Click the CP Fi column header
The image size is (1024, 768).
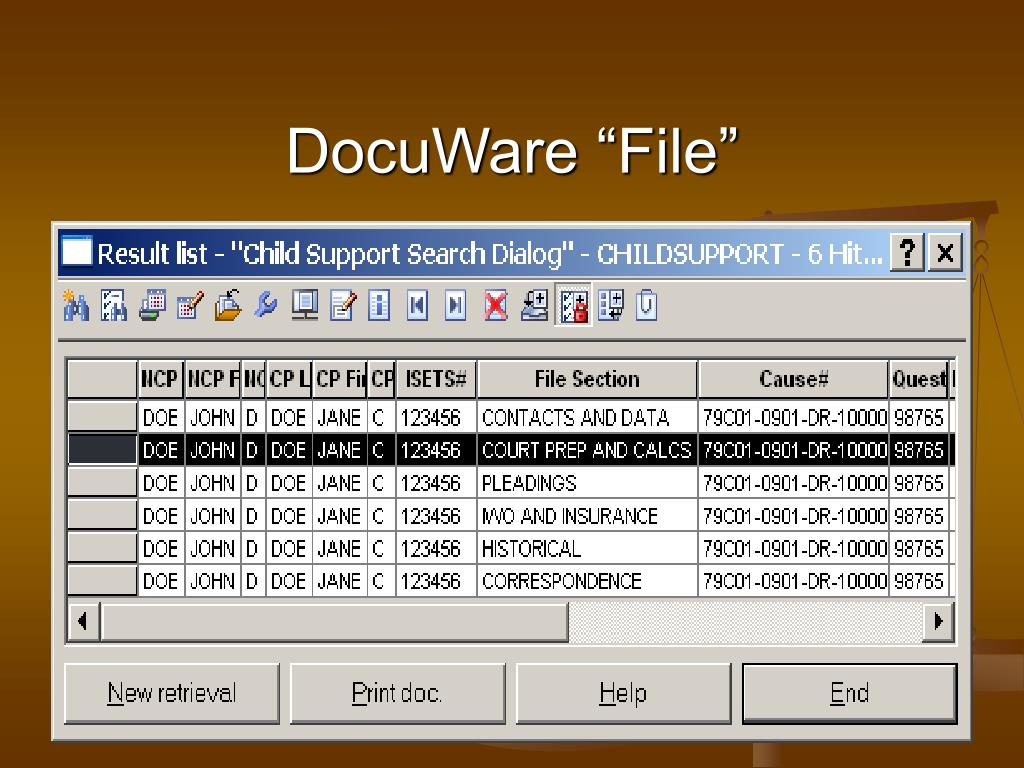click(x=340, y=379)
